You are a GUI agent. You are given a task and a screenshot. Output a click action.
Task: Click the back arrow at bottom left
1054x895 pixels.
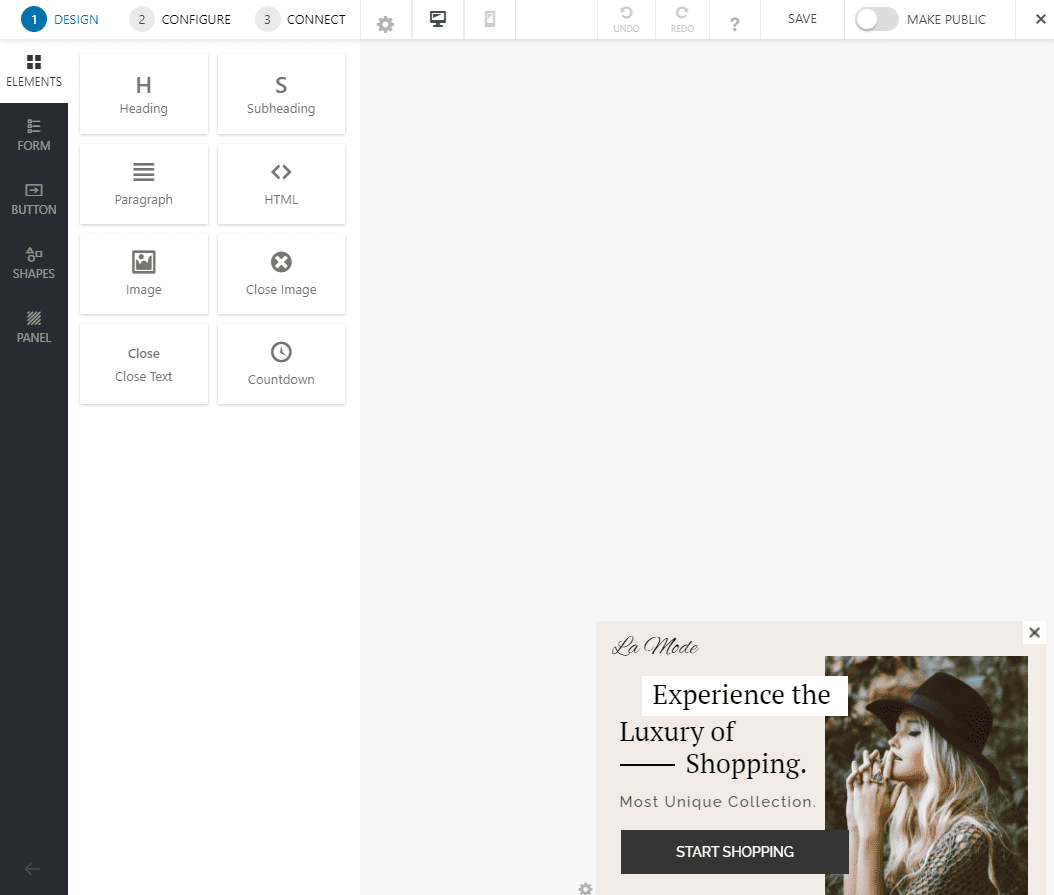click(x=31, y=868)
